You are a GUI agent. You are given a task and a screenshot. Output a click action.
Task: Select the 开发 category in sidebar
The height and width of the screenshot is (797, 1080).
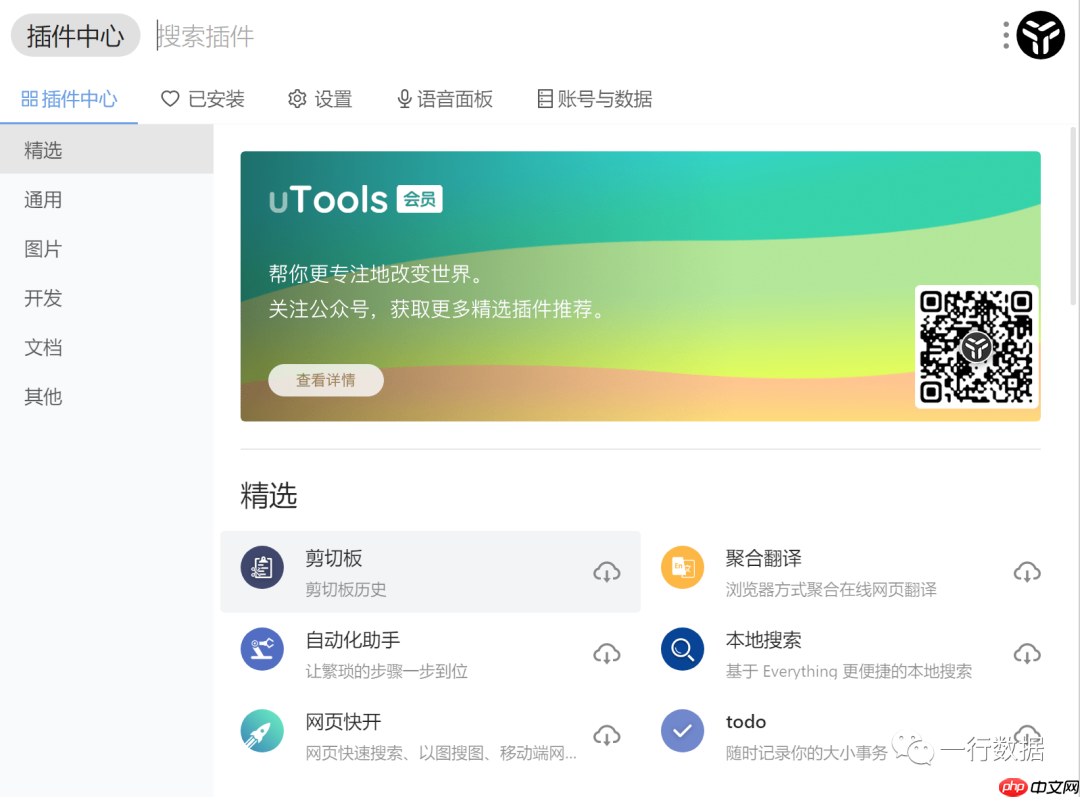(43, 298)
